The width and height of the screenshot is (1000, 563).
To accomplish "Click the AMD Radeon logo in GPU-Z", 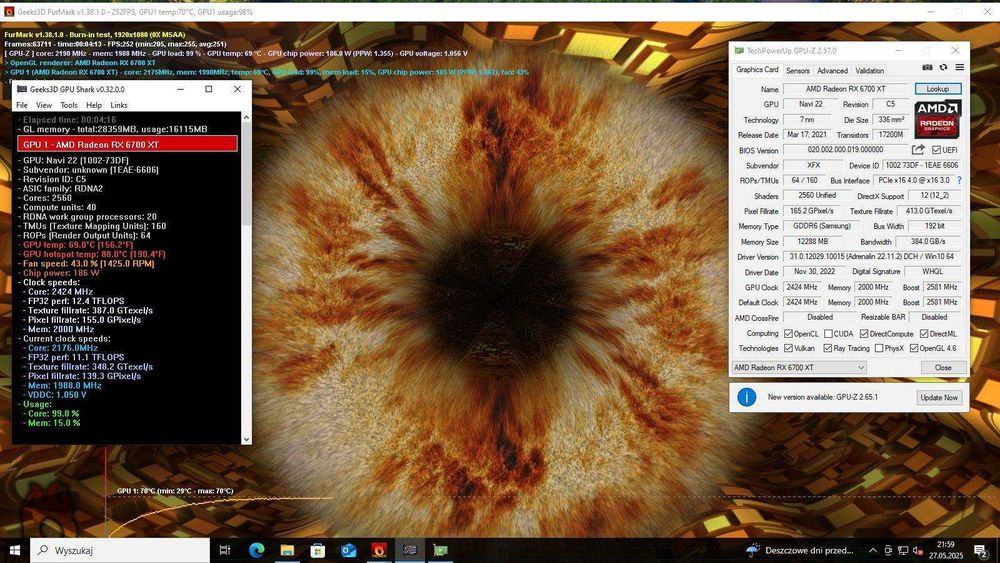I will click(x=938, y=119).
